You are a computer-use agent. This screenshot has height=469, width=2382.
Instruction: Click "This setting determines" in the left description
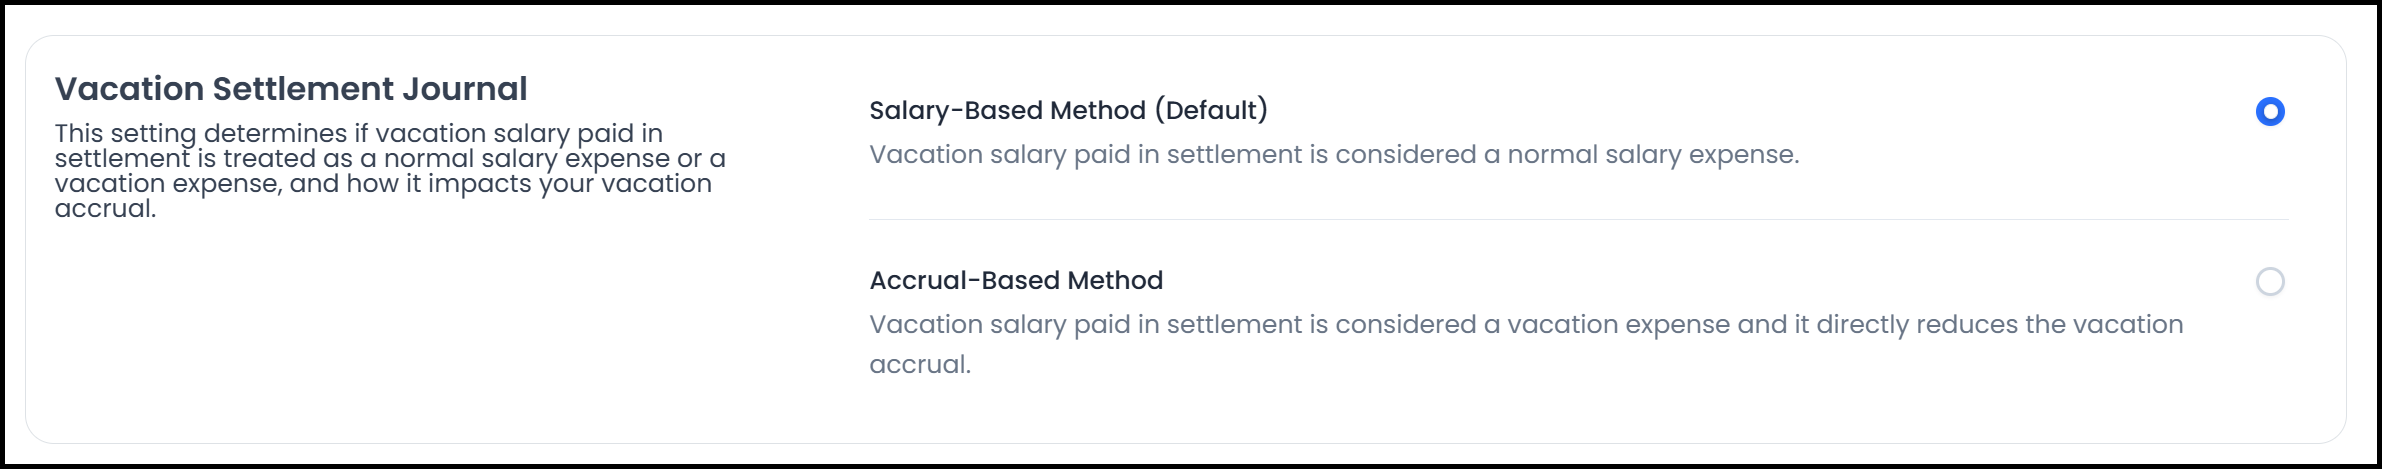(x=200, y=133)
